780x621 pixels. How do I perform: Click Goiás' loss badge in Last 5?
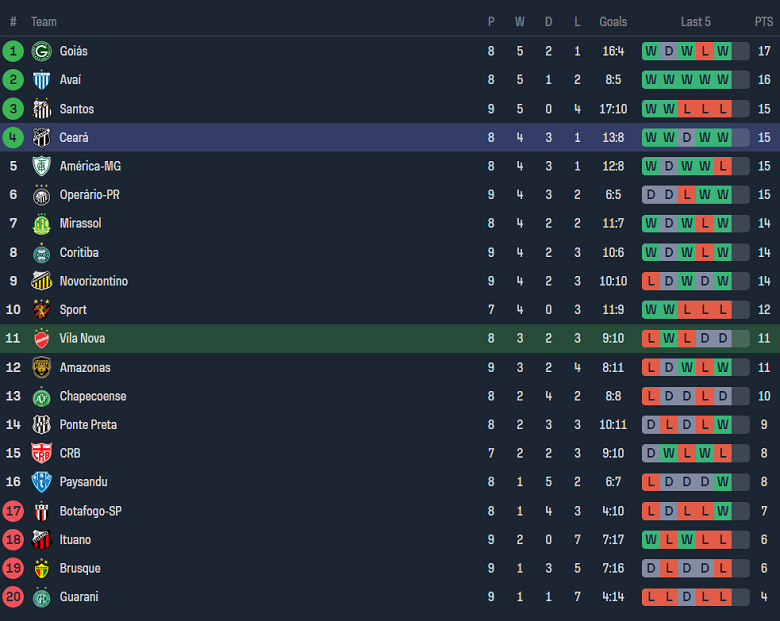click(705, 51)
